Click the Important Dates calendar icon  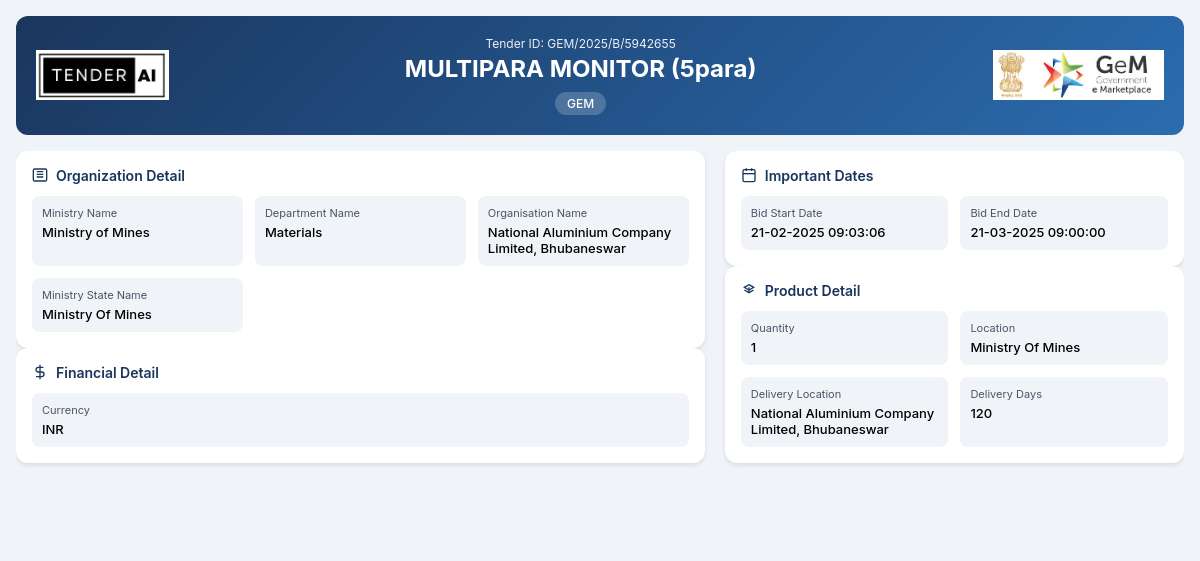[x=749, y=175]
